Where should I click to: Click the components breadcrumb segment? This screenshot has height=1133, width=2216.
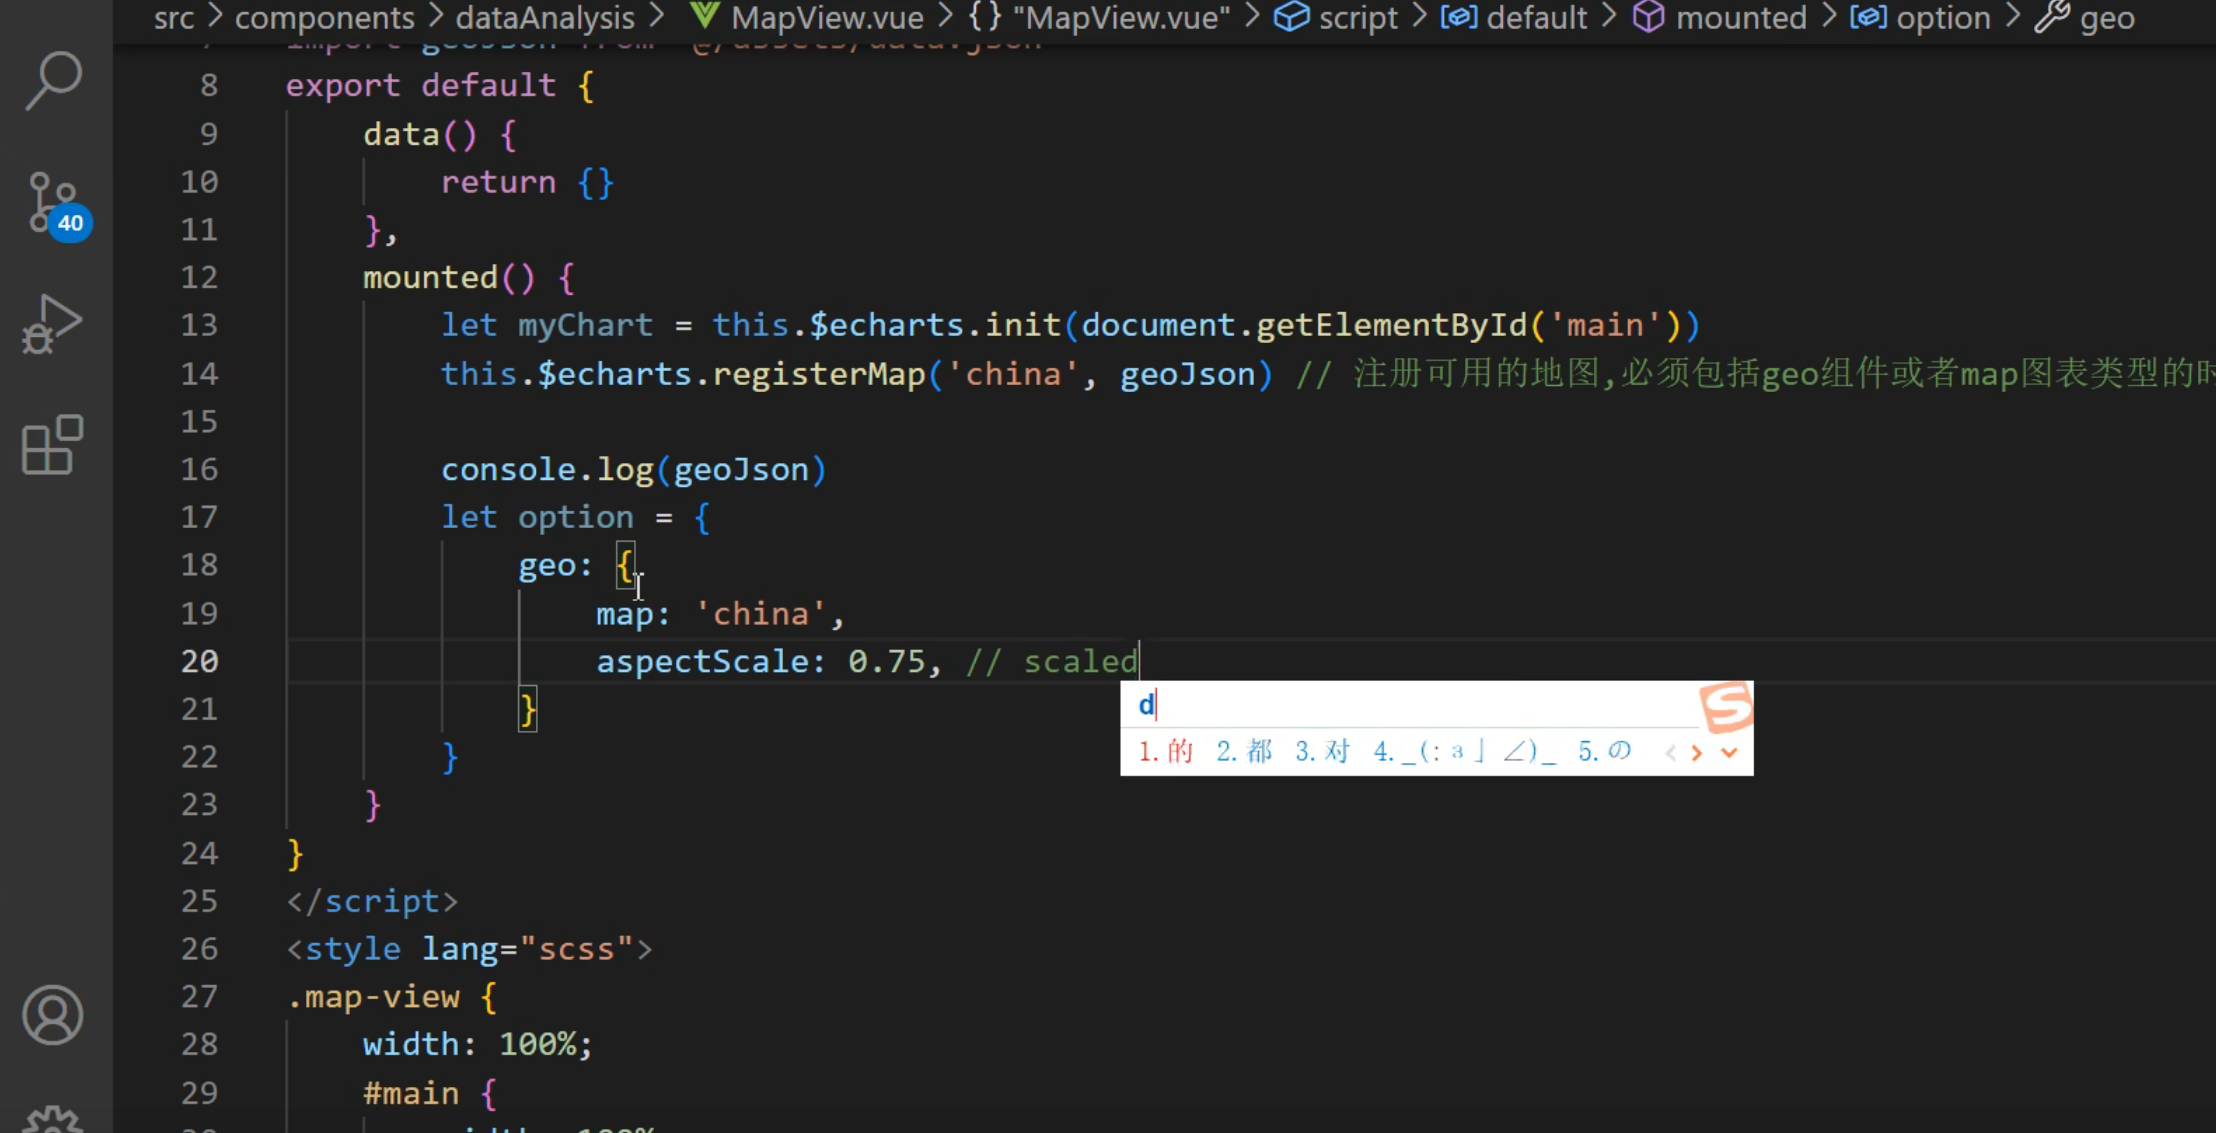coord(324,17)
